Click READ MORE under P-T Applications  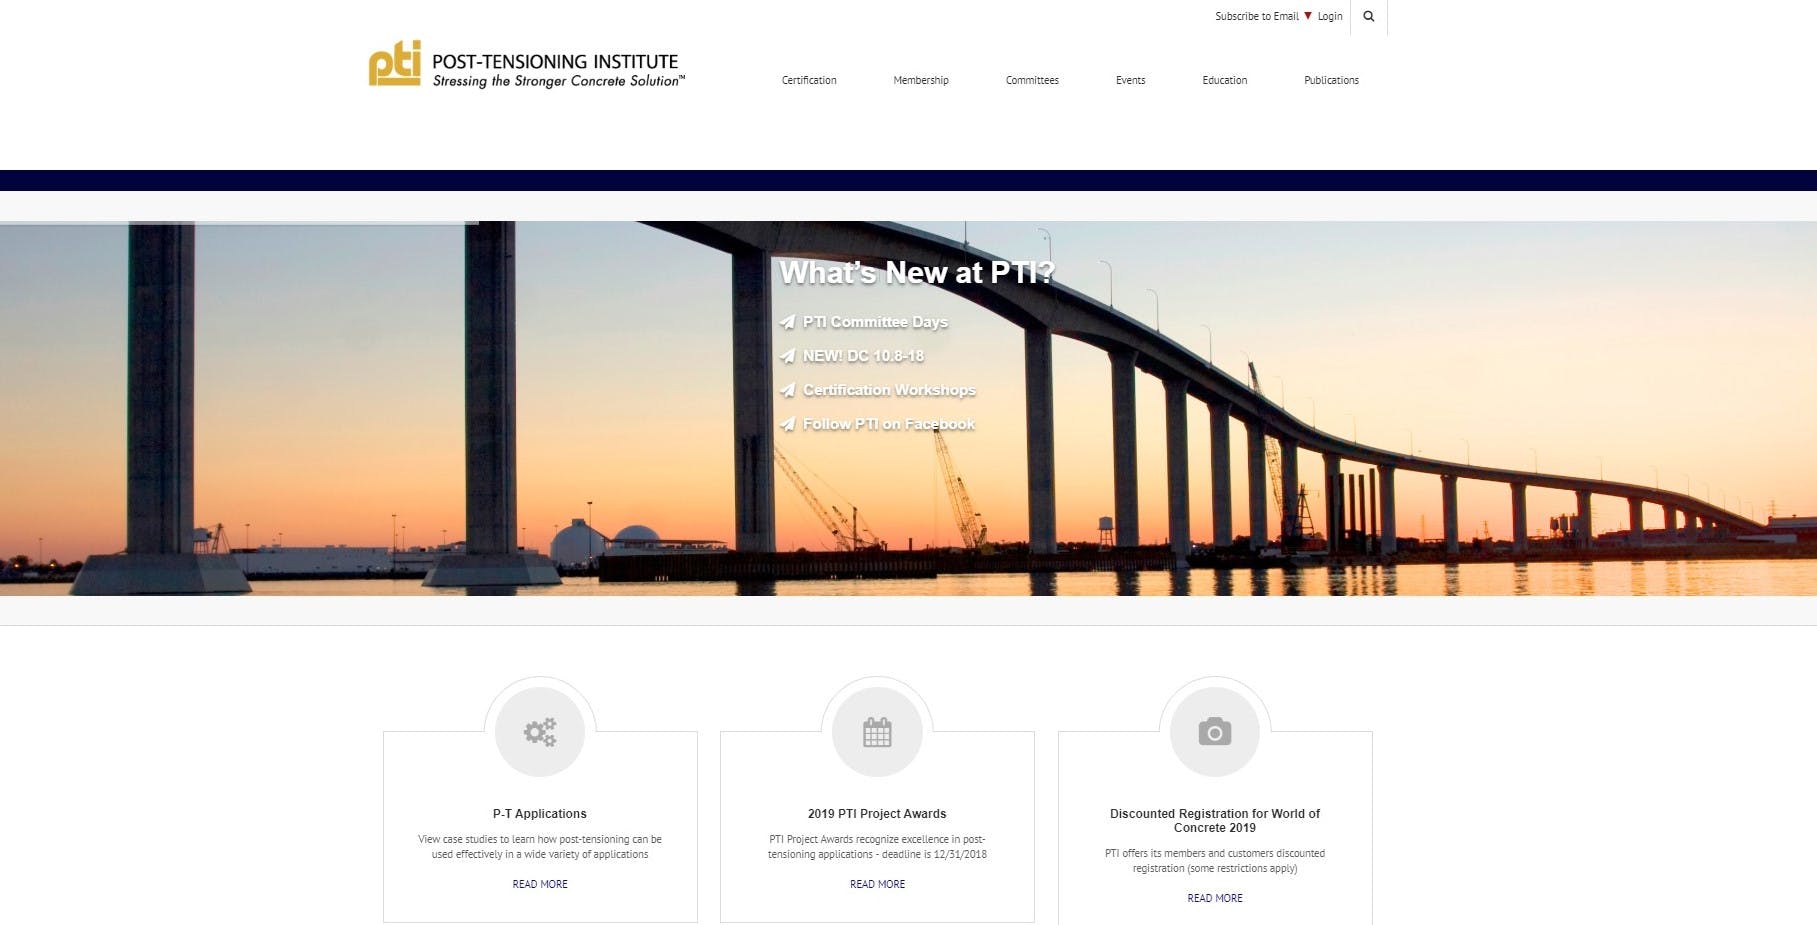point(540,884)
